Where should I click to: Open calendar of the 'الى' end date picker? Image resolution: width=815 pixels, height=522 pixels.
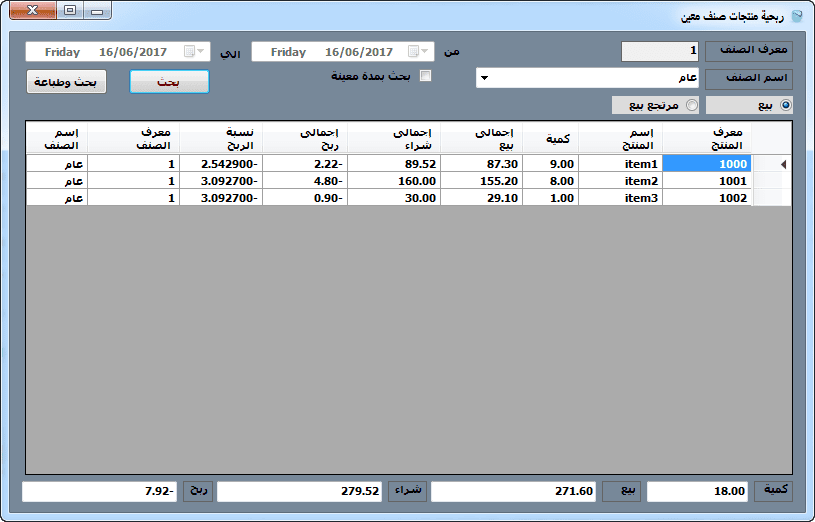tap(200, 51)
